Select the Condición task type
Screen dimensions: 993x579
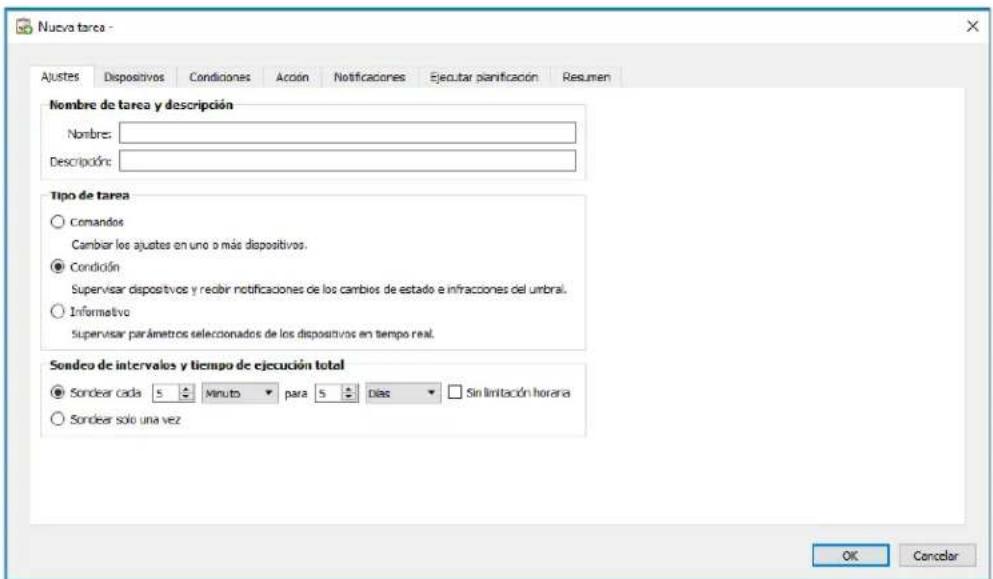(59, 264)
